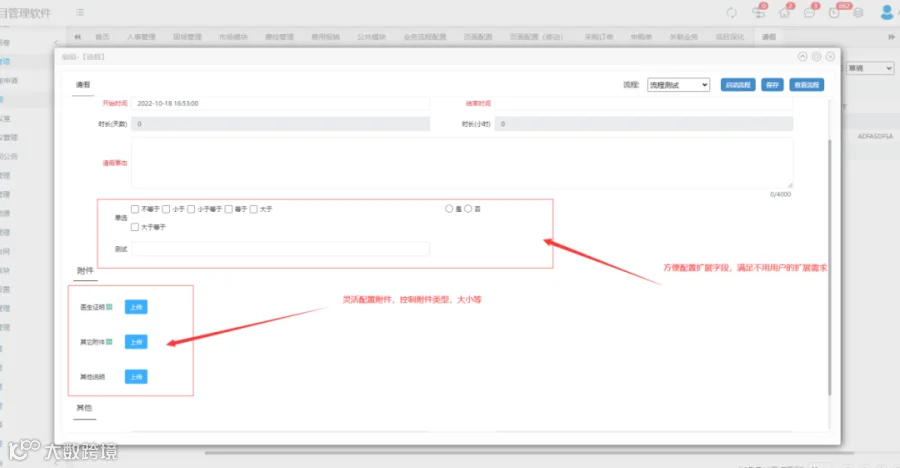Switch to the 页面配置（移动）tab

pos(536,37)
